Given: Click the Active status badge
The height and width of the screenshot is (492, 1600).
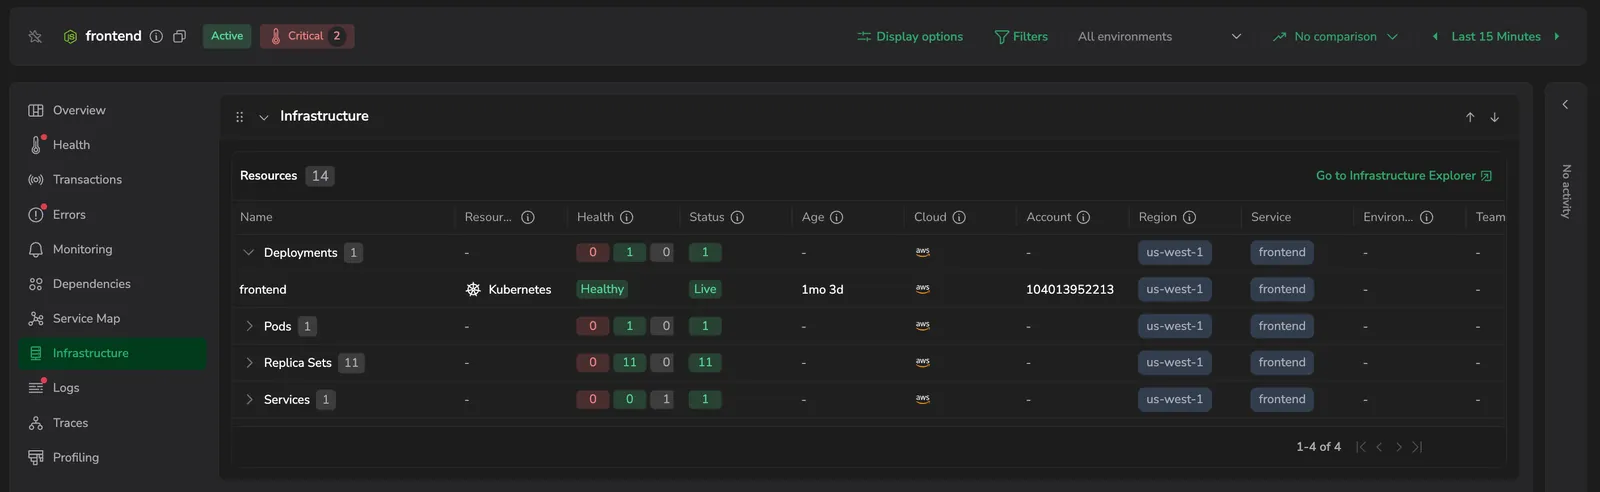Looking at the screenshot, I should coord(227,36).
